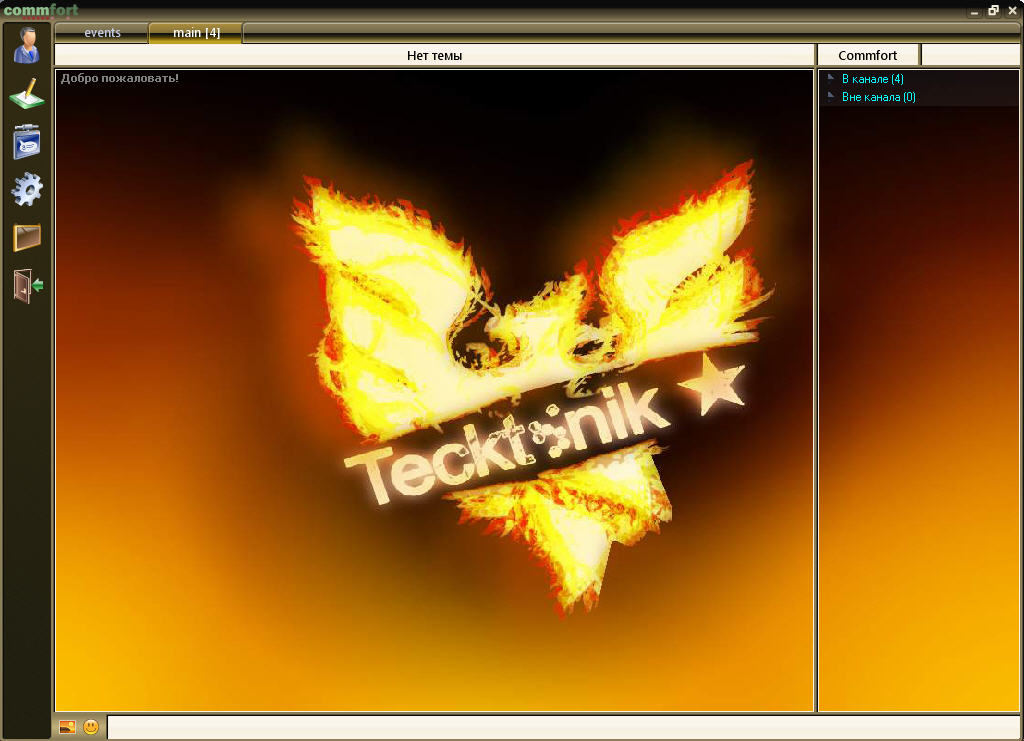This screenshot has height=741, width=1024.
Task: Open the user profile icon in sidebar
Action: pos(27,45)
